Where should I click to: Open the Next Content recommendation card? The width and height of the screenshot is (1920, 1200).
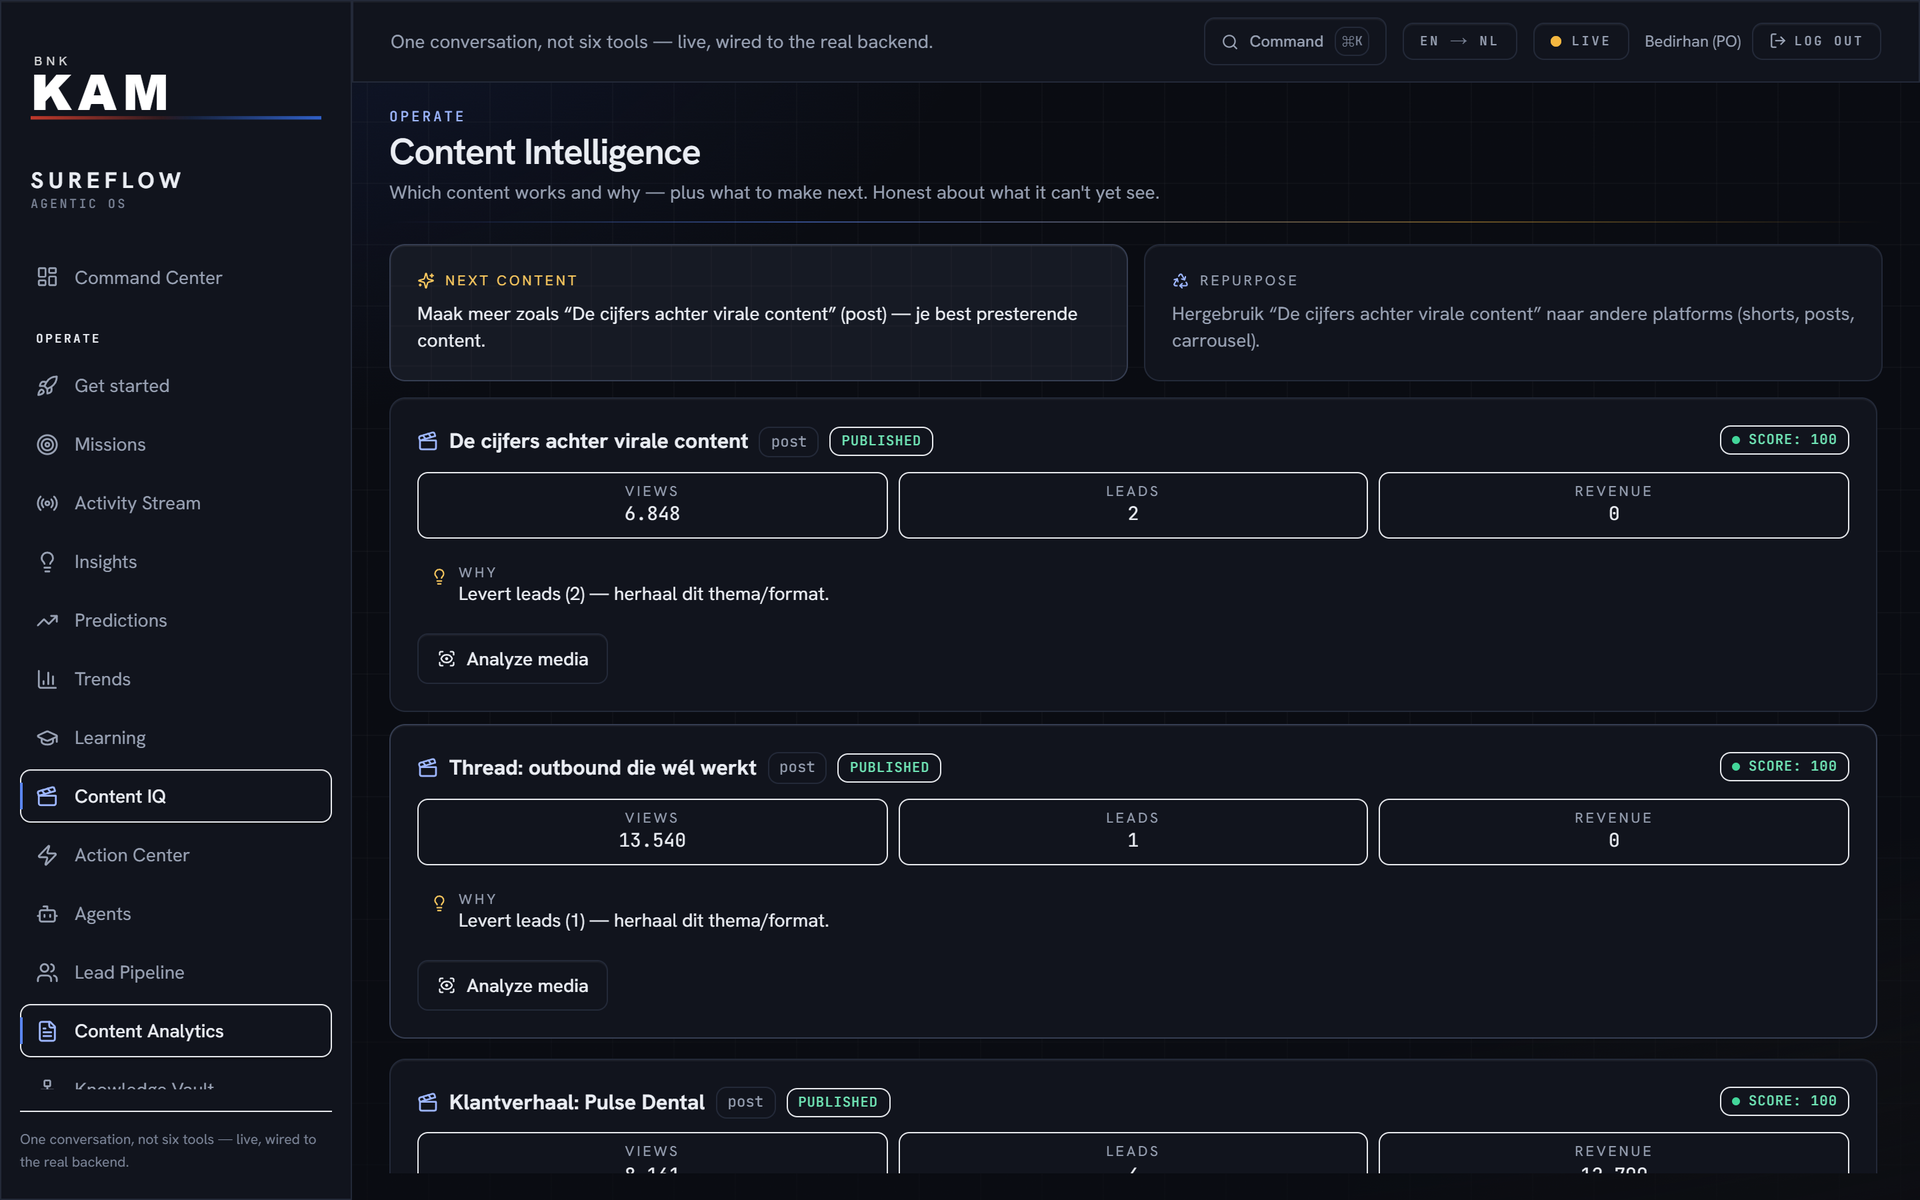(758, 313)
